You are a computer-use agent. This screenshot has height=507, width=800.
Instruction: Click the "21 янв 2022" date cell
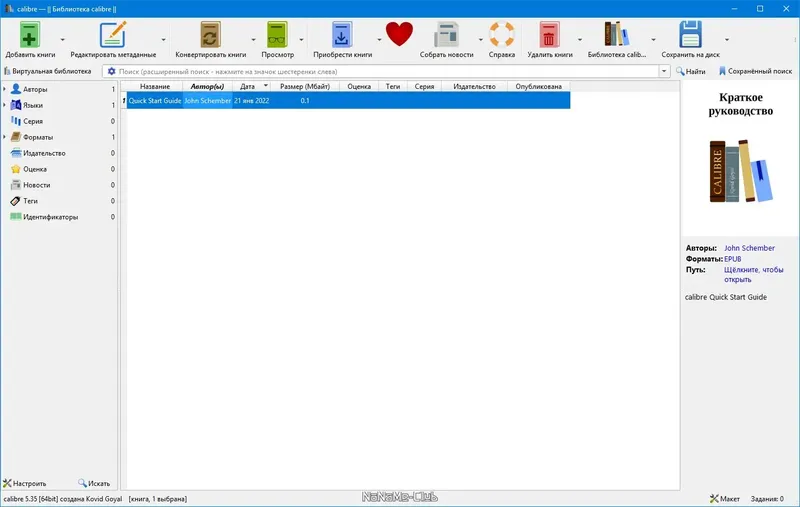tap(251, 100)
